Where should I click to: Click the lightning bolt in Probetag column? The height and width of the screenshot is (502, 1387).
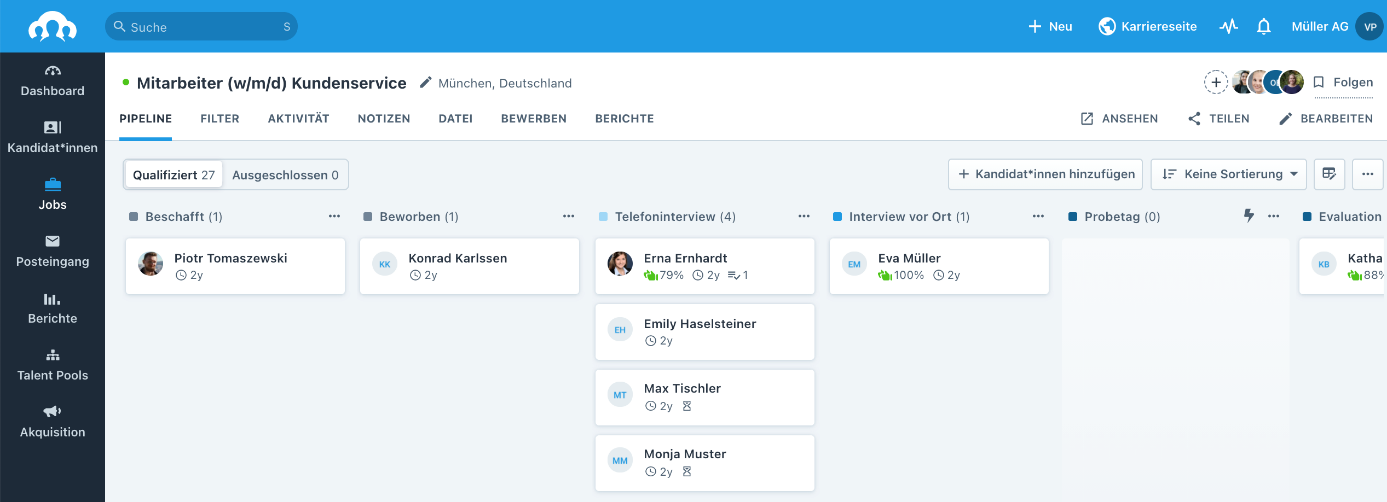(x=1248, y=216)
